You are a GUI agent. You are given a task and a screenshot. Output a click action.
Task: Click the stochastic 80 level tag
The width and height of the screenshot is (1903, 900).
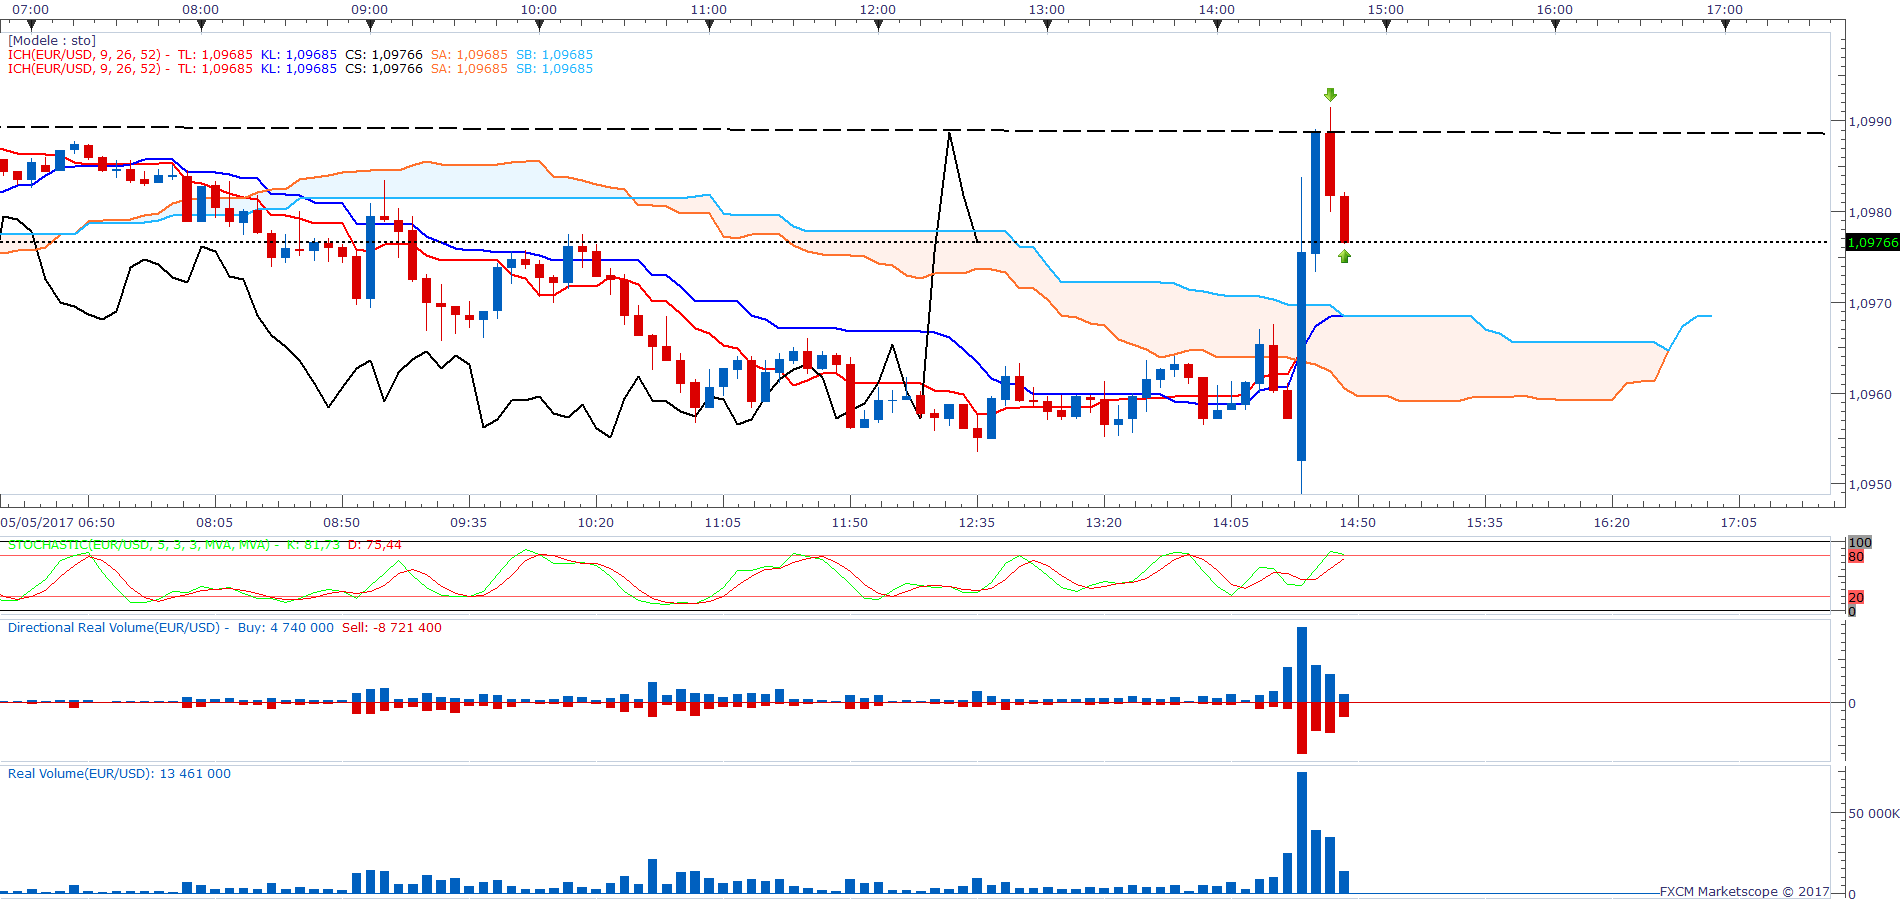click(x=1856, y=557)
